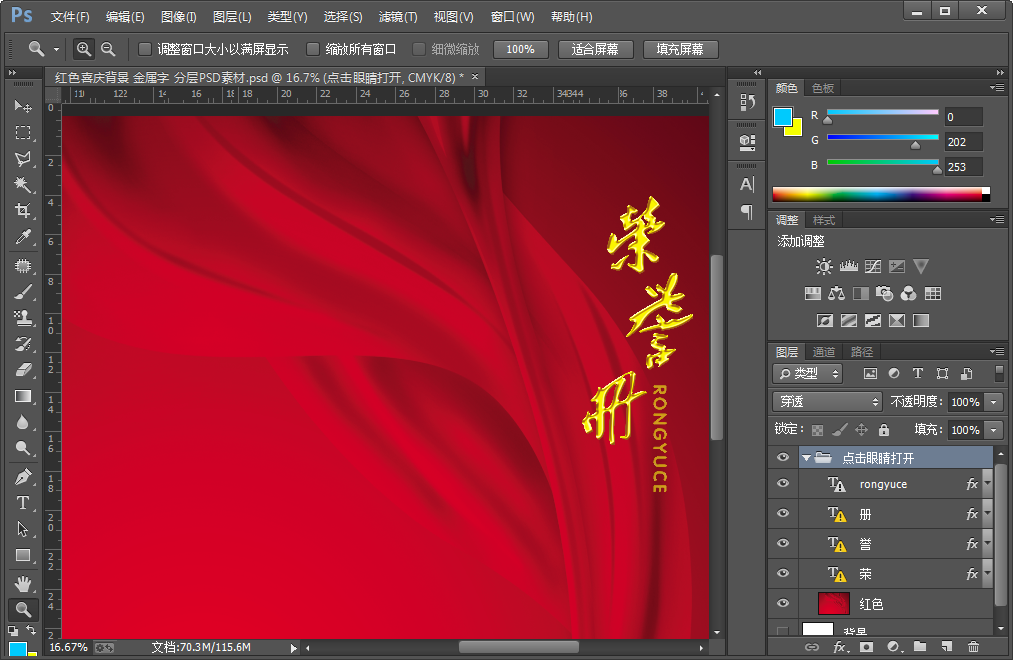The height and width of the screenshot is (660, 1013).
Task: Hide the 荣 text layer
Action: coord(783,573)
